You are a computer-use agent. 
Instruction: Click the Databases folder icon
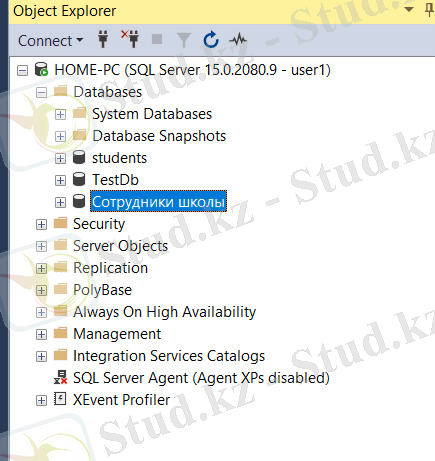click(x=60, y=91)
